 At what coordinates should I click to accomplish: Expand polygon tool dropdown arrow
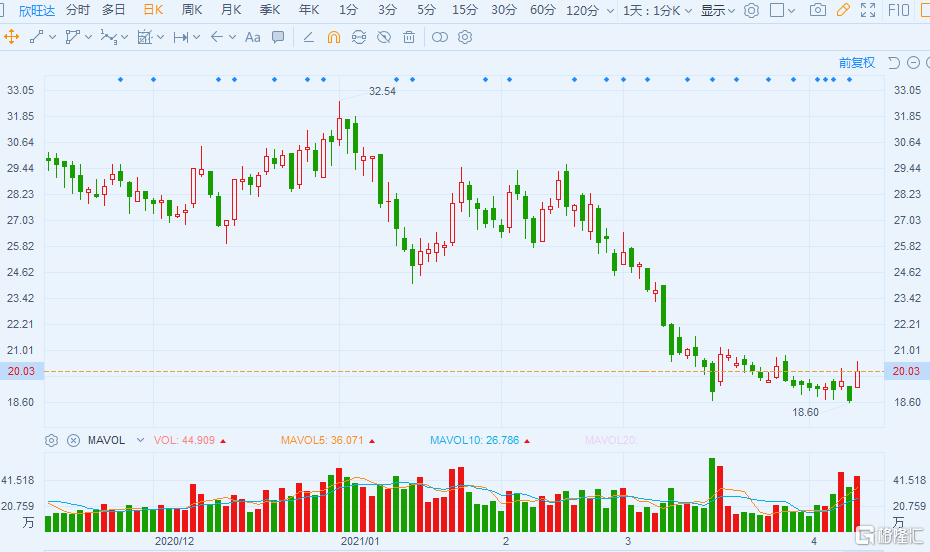(88, 37)
